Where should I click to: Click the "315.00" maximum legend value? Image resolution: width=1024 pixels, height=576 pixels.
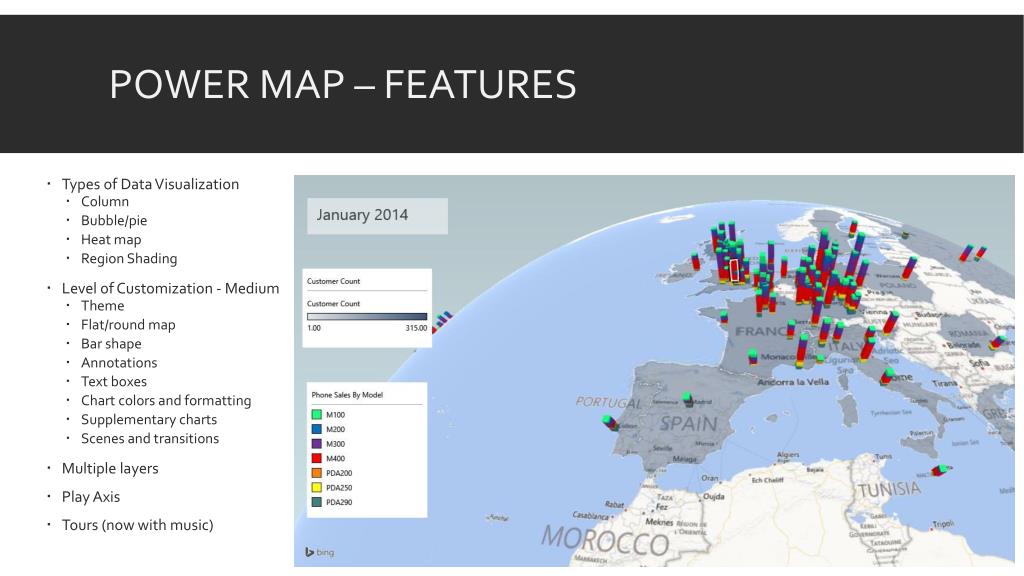[x=416, y=328]
